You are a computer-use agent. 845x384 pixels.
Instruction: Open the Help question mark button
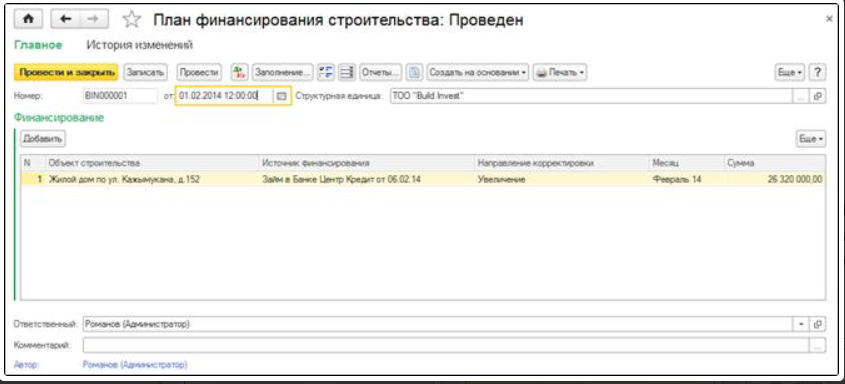818,72
